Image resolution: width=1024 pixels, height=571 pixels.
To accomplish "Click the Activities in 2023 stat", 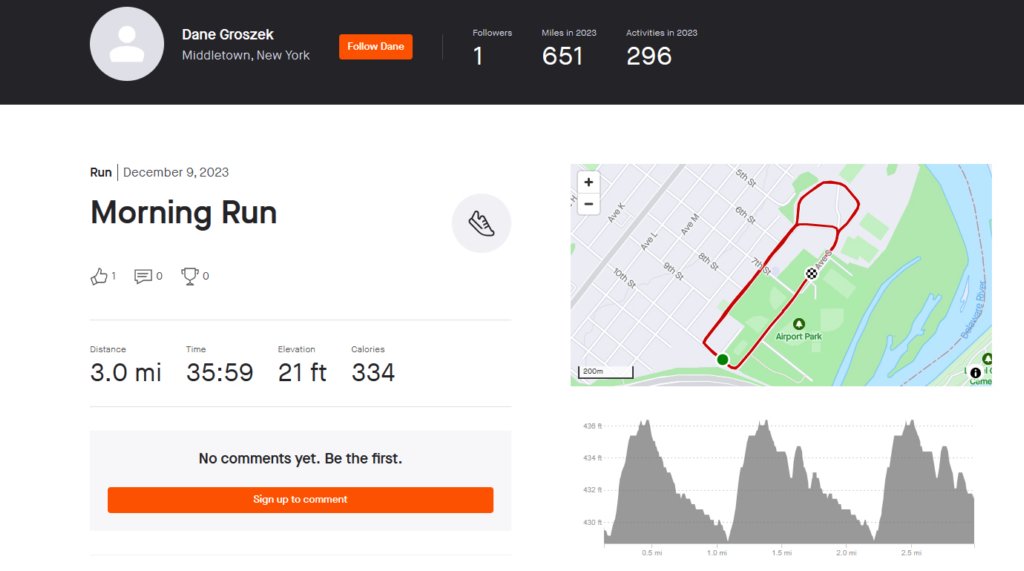I will click(662, 48).
